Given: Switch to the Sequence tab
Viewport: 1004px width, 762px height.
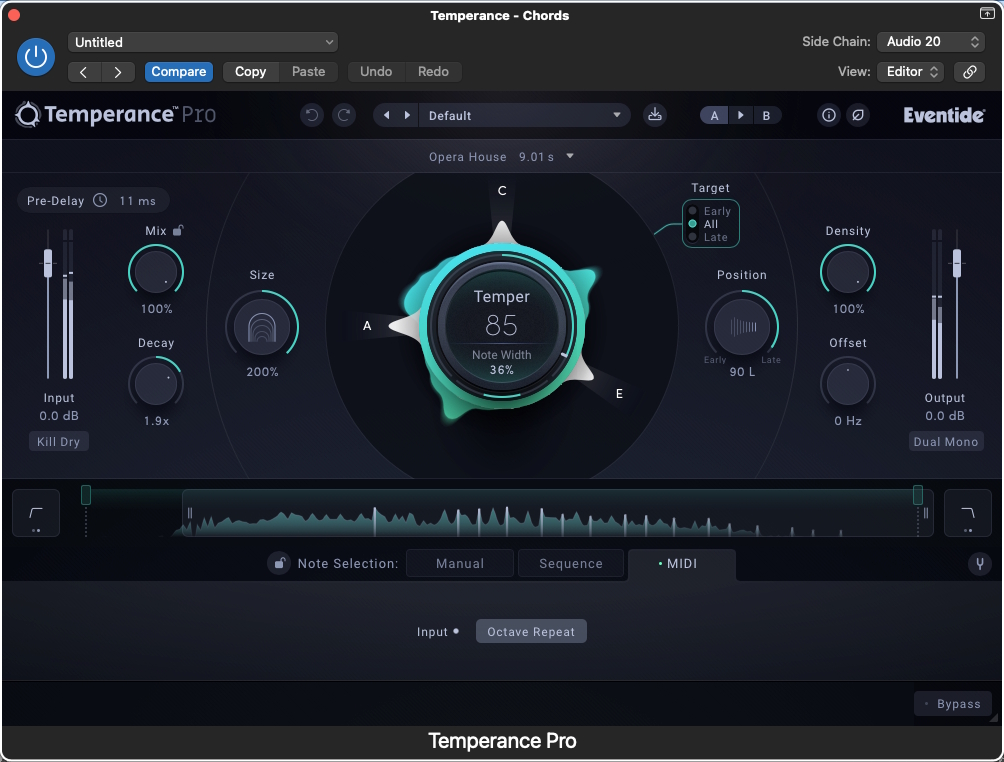Looking at the screenshot, I should pyautogui.click(x=570, y=564).
